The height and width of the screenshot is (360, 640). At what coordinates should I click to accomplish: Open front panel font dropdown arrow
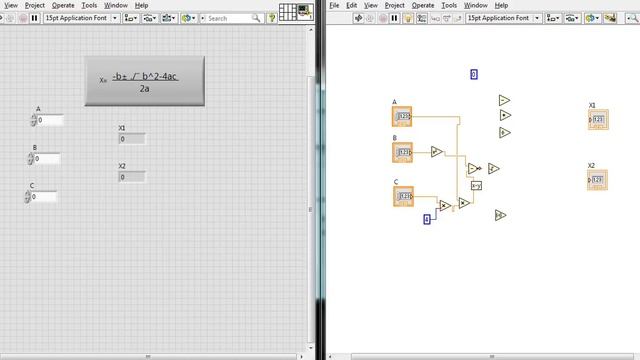pos(115,18)
